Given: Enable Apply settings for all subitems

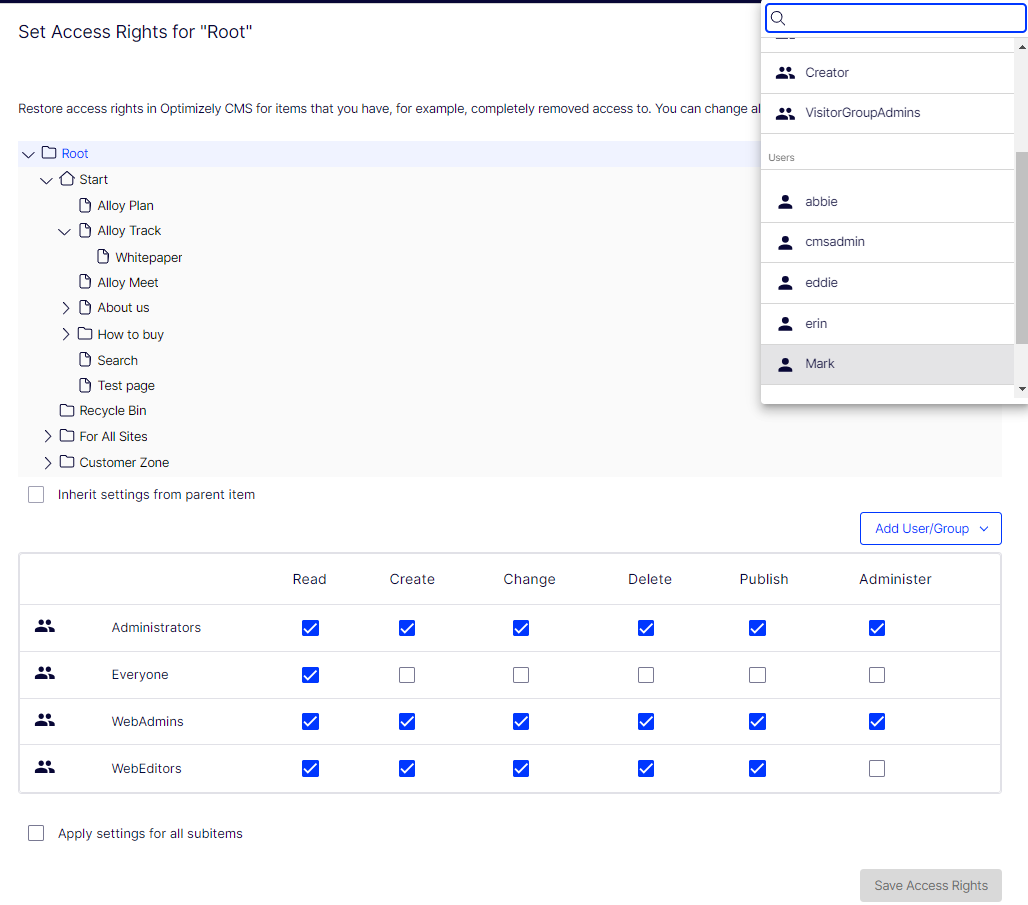Looking at the screenshot, I should click(x=36, y=832).
